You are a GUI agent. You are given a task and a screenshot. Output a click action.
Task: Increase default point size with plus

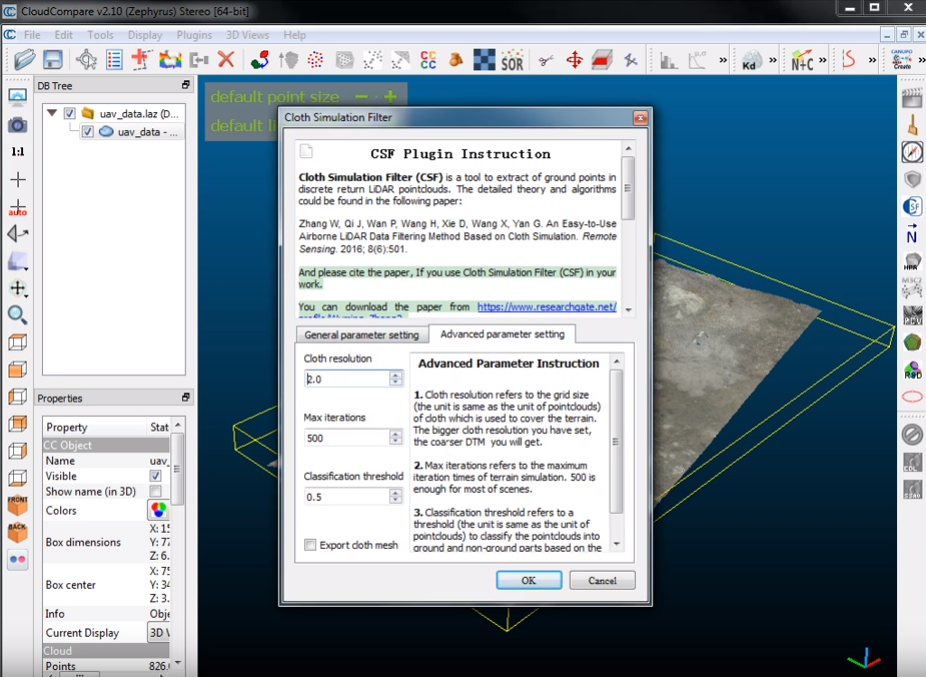[390, 96]
